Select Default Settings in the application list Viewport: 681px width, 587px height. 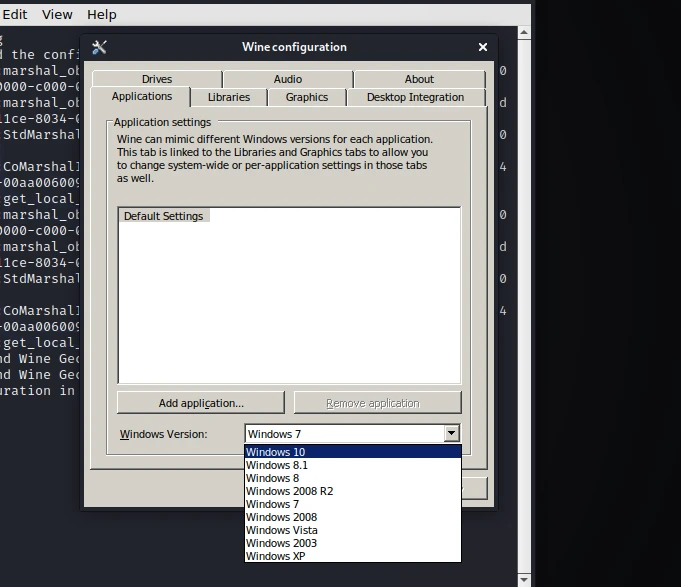[x=163, y=216]
